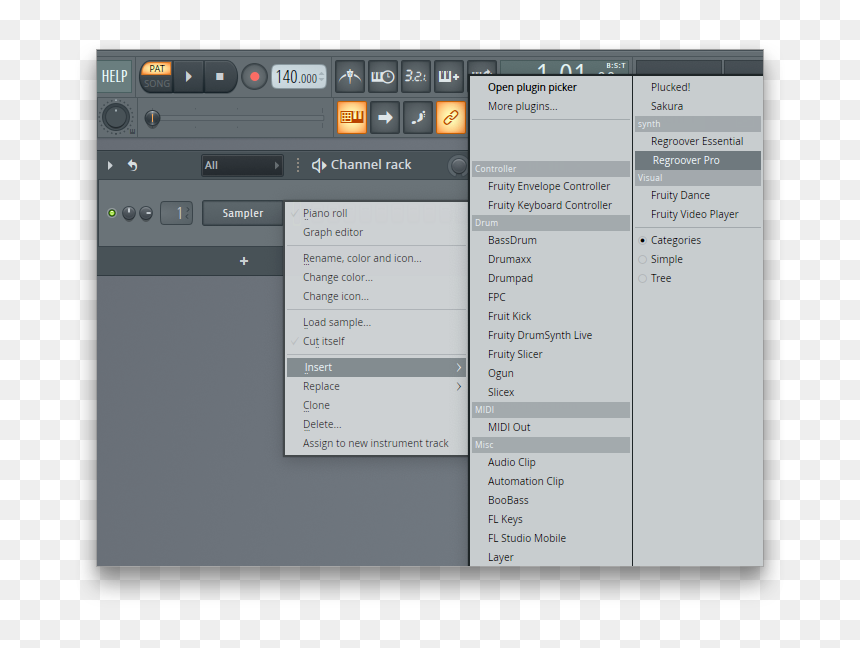Image resolution: width=860 pixels, height=648 pixels.
Task: Choose Rename, color and icon...
Action: [x=376, y=258]
